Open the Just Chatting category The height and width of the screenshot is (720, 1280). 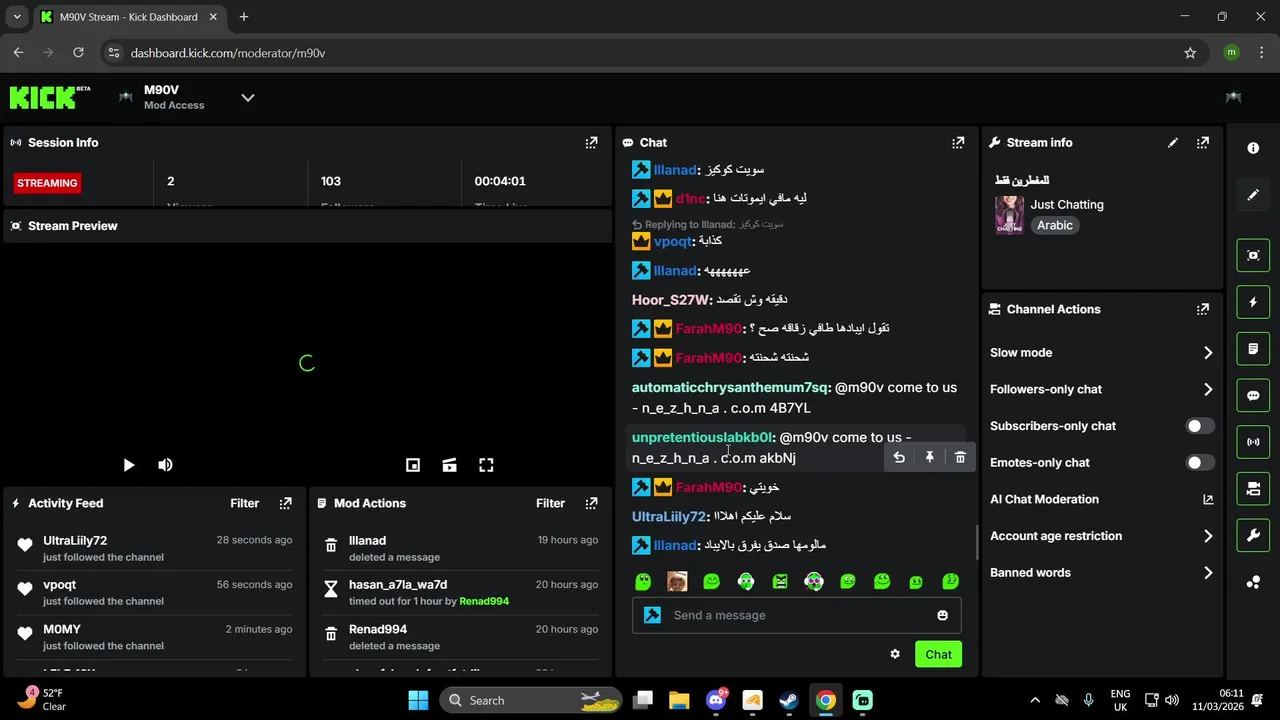[1067, 205]
